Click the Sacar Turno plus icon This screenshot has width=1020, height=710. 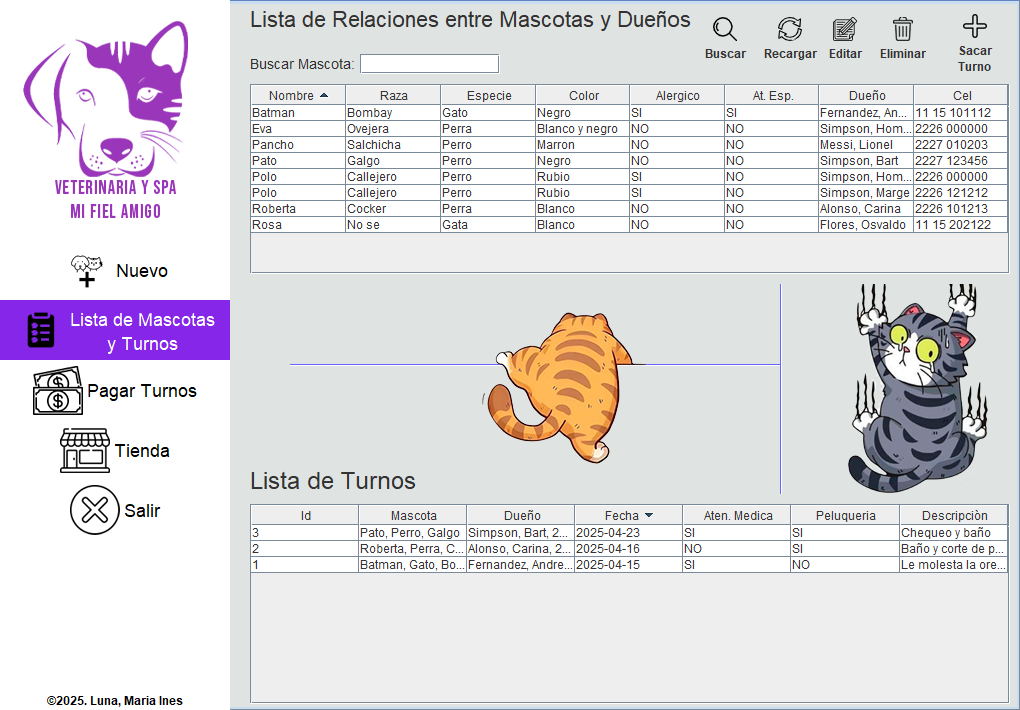tap(974, 27)
